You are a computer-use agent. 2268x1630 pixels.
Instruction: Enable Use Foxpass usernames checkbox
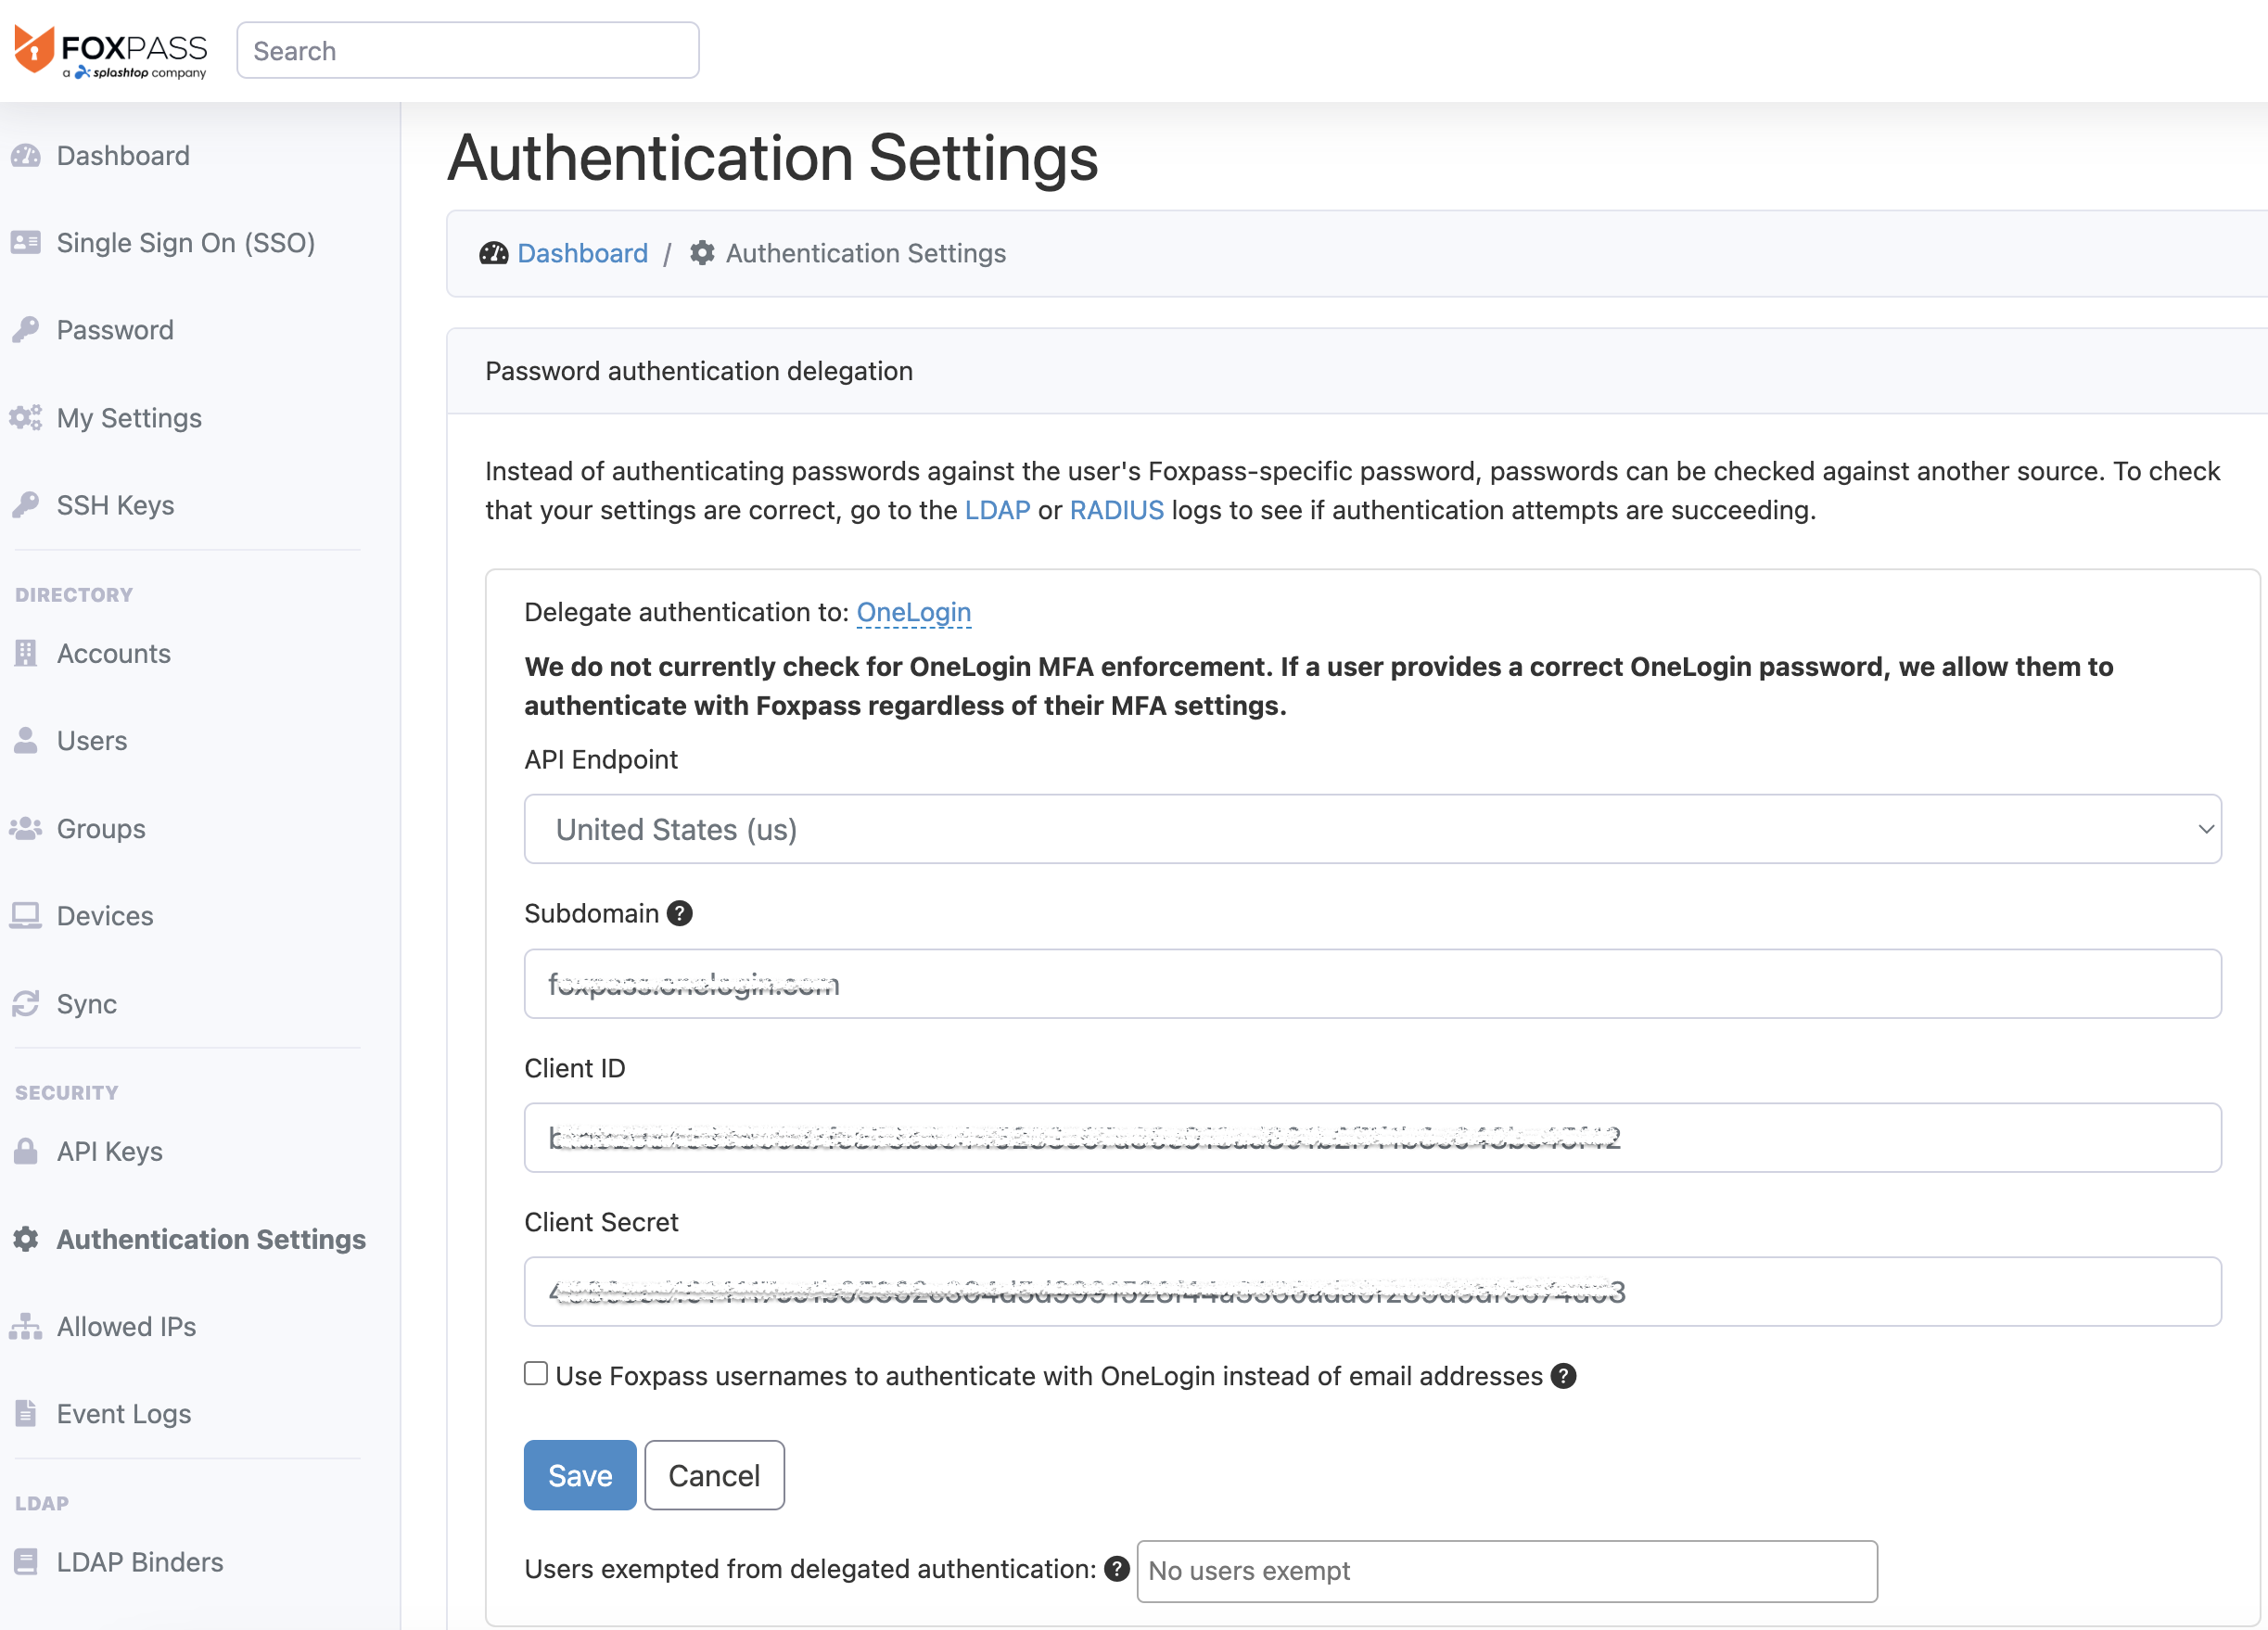pyautogui.click(x=536, y=1375)
